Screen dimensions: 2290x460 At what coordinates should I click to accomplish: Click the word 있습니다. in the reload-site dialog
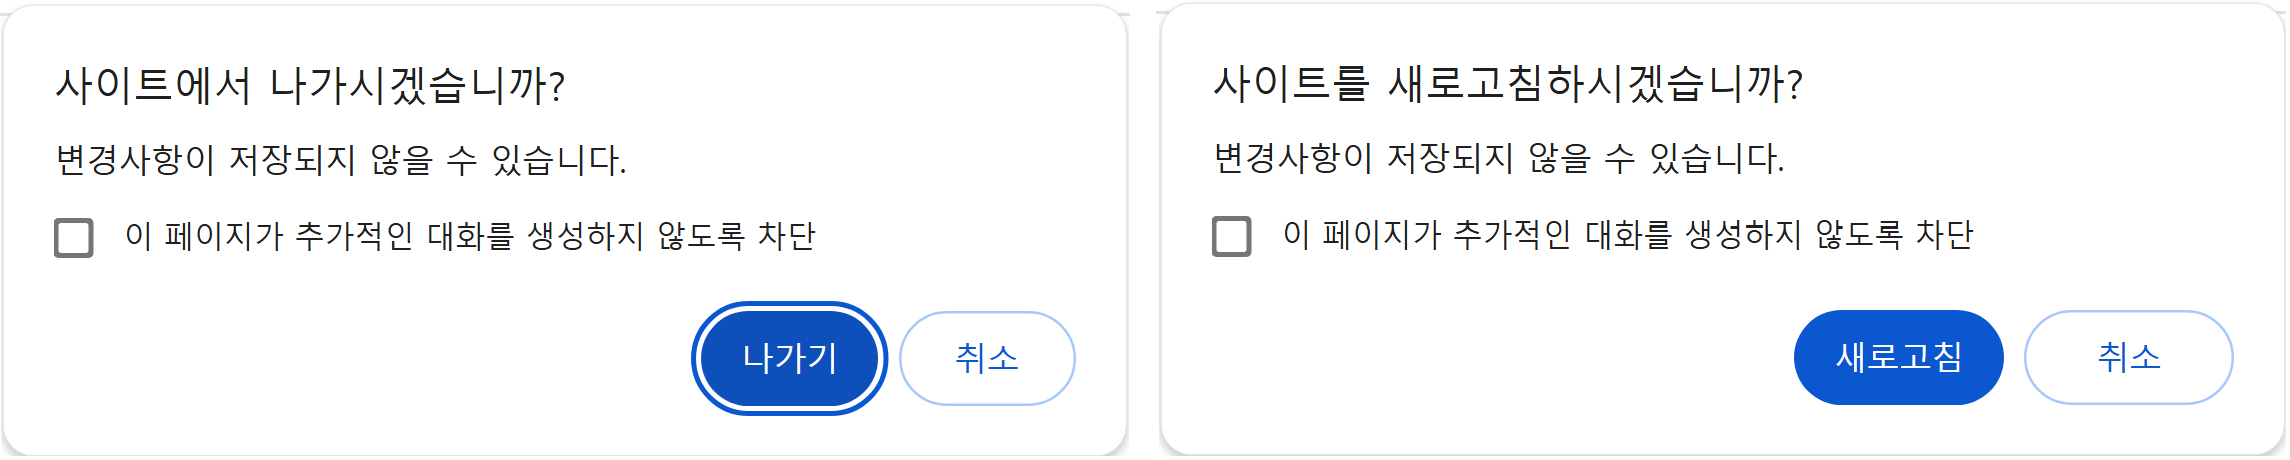pos(1716,158)
